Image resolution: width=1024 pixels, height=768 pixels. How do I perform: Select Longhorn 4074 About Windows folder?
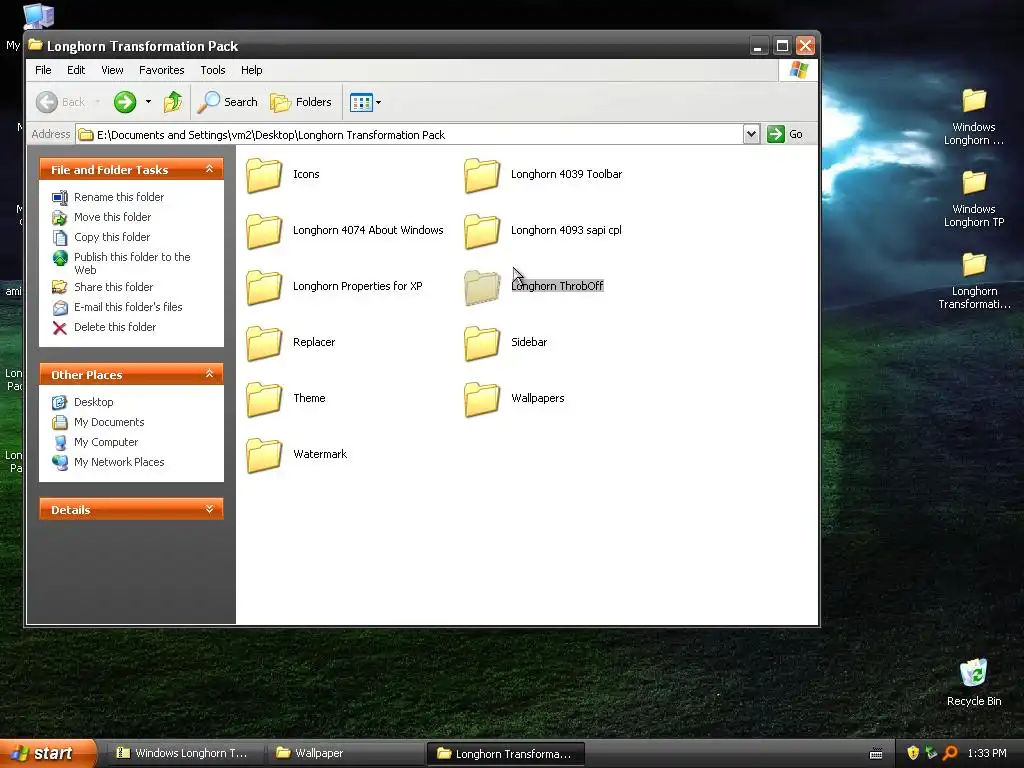click(x=344, y=231)
